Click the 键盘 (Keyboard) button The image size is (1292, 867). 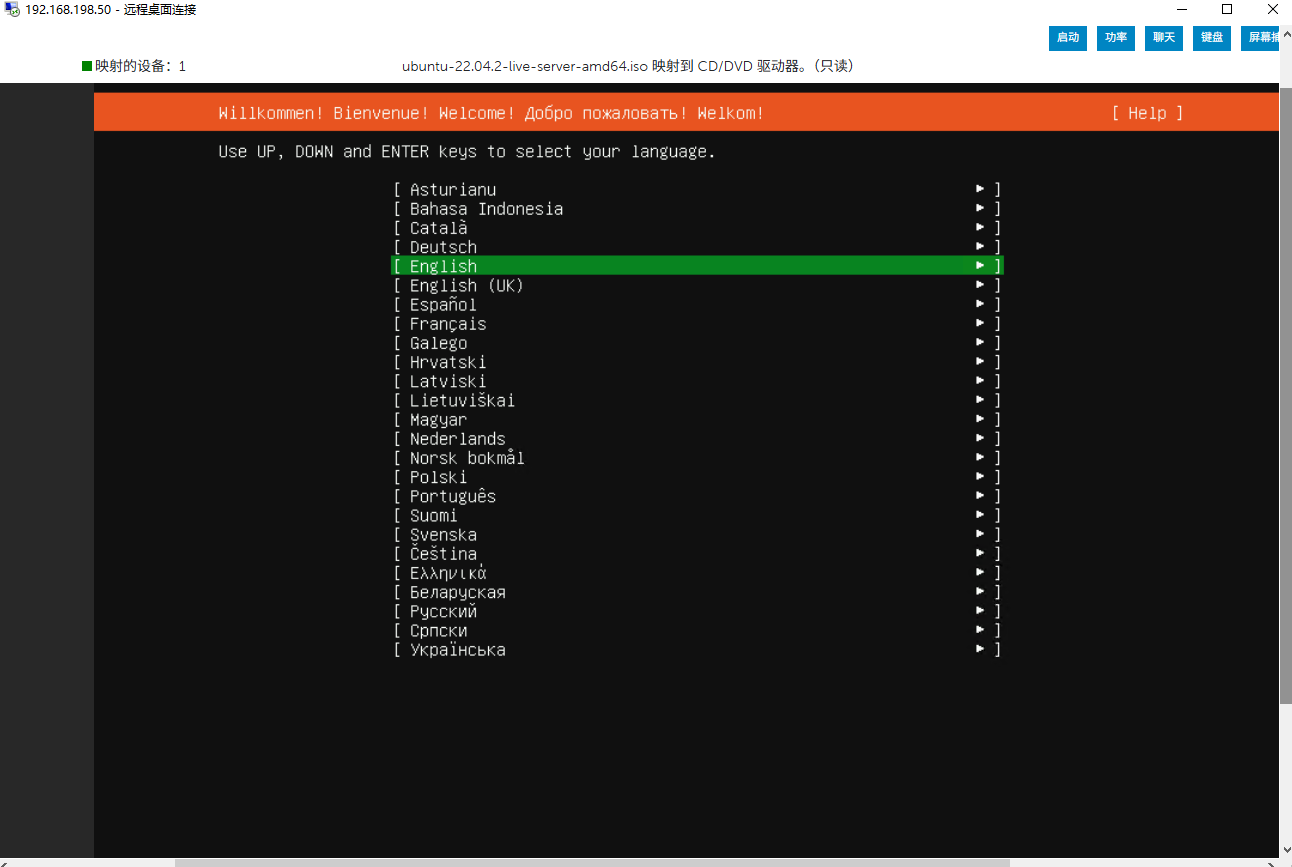click(x=1212, y=38)
